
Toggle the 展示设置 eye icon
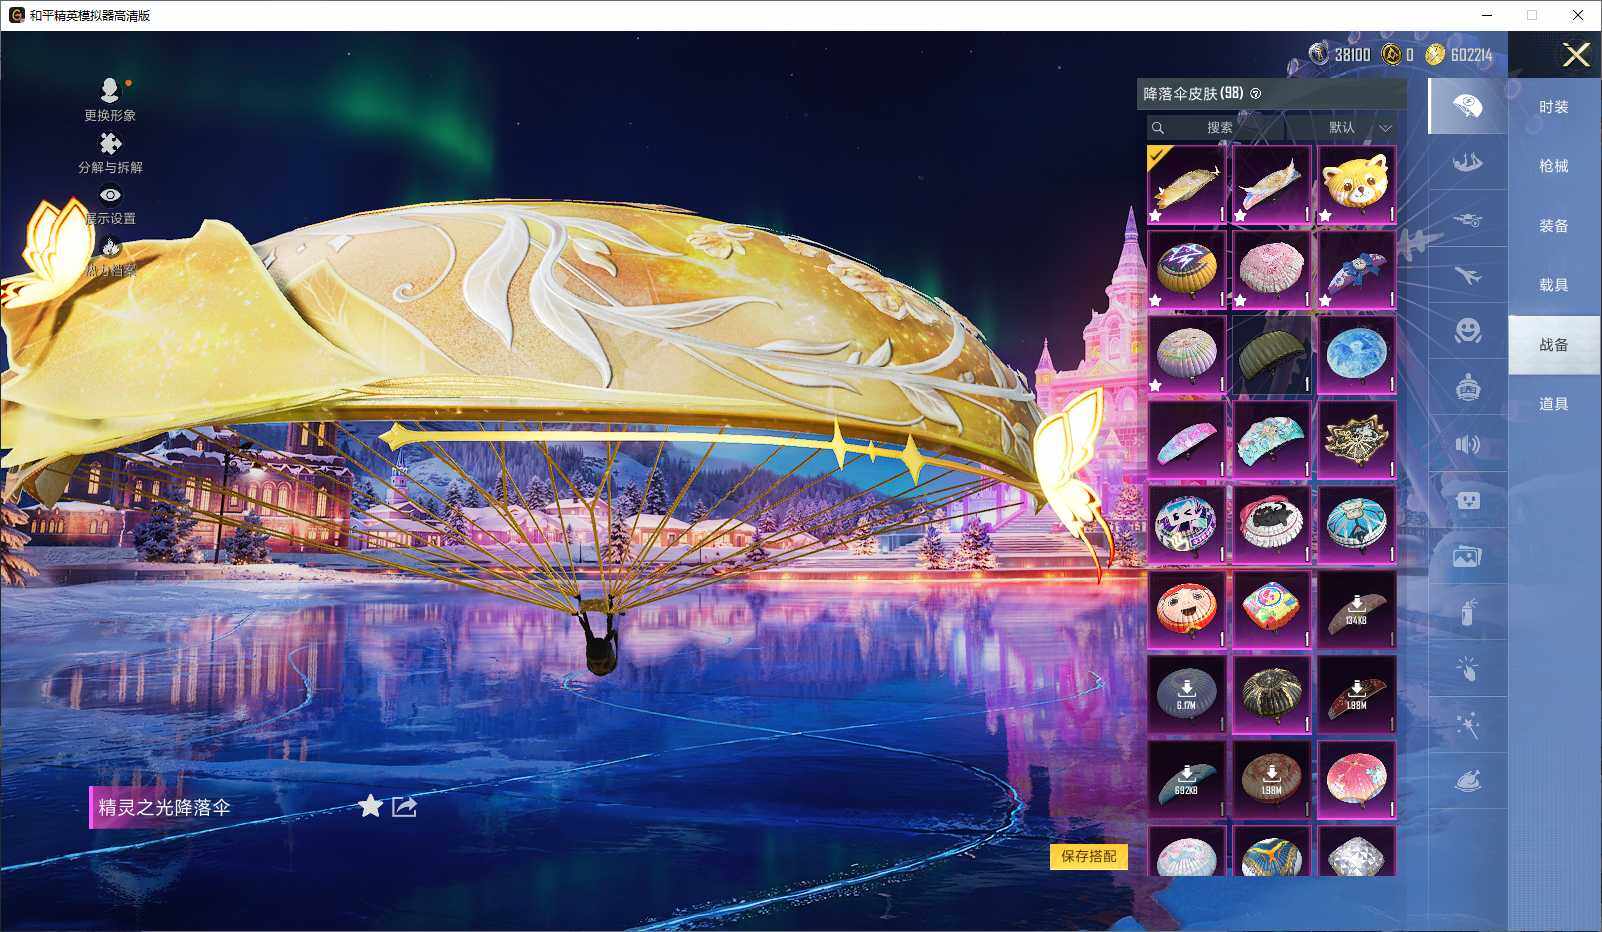[110, 195]
